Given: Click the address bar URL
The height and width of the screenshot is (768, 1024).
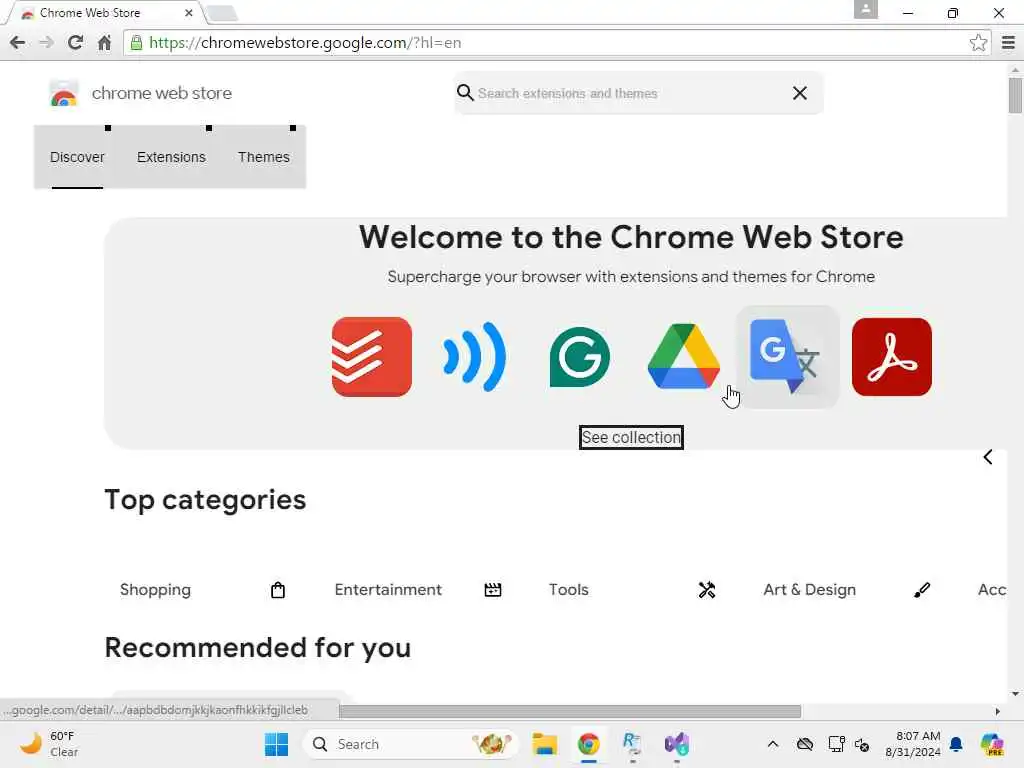Looking at the screenshot, I should [305, 43].
